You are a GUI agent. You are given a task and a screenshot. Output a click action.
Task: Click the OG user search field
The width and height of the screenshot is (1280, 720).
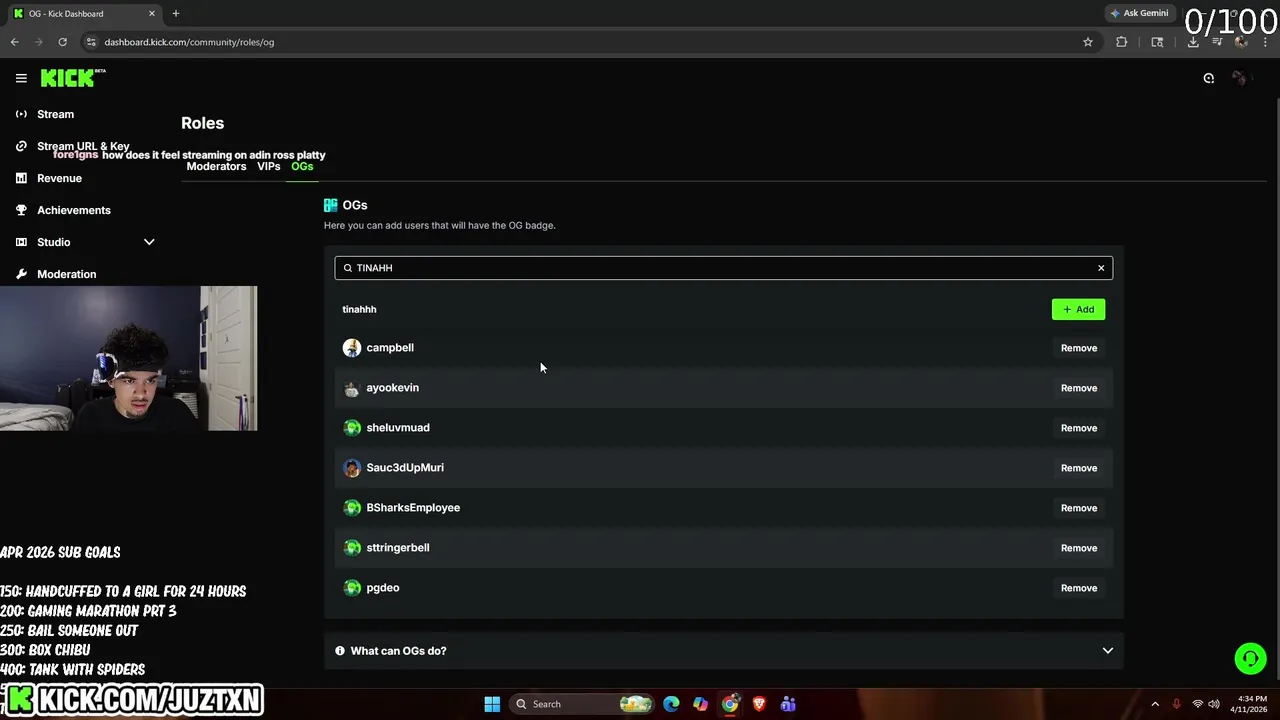pyautogui.click(x=723, y=268)
